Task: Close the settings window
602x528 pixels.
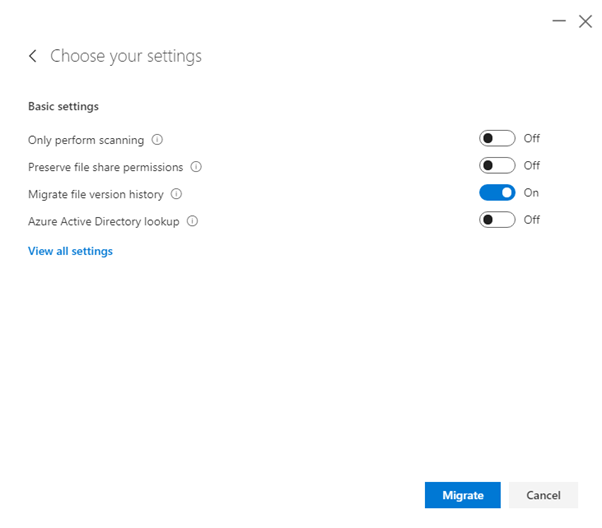Action: (x=586, y=21)
